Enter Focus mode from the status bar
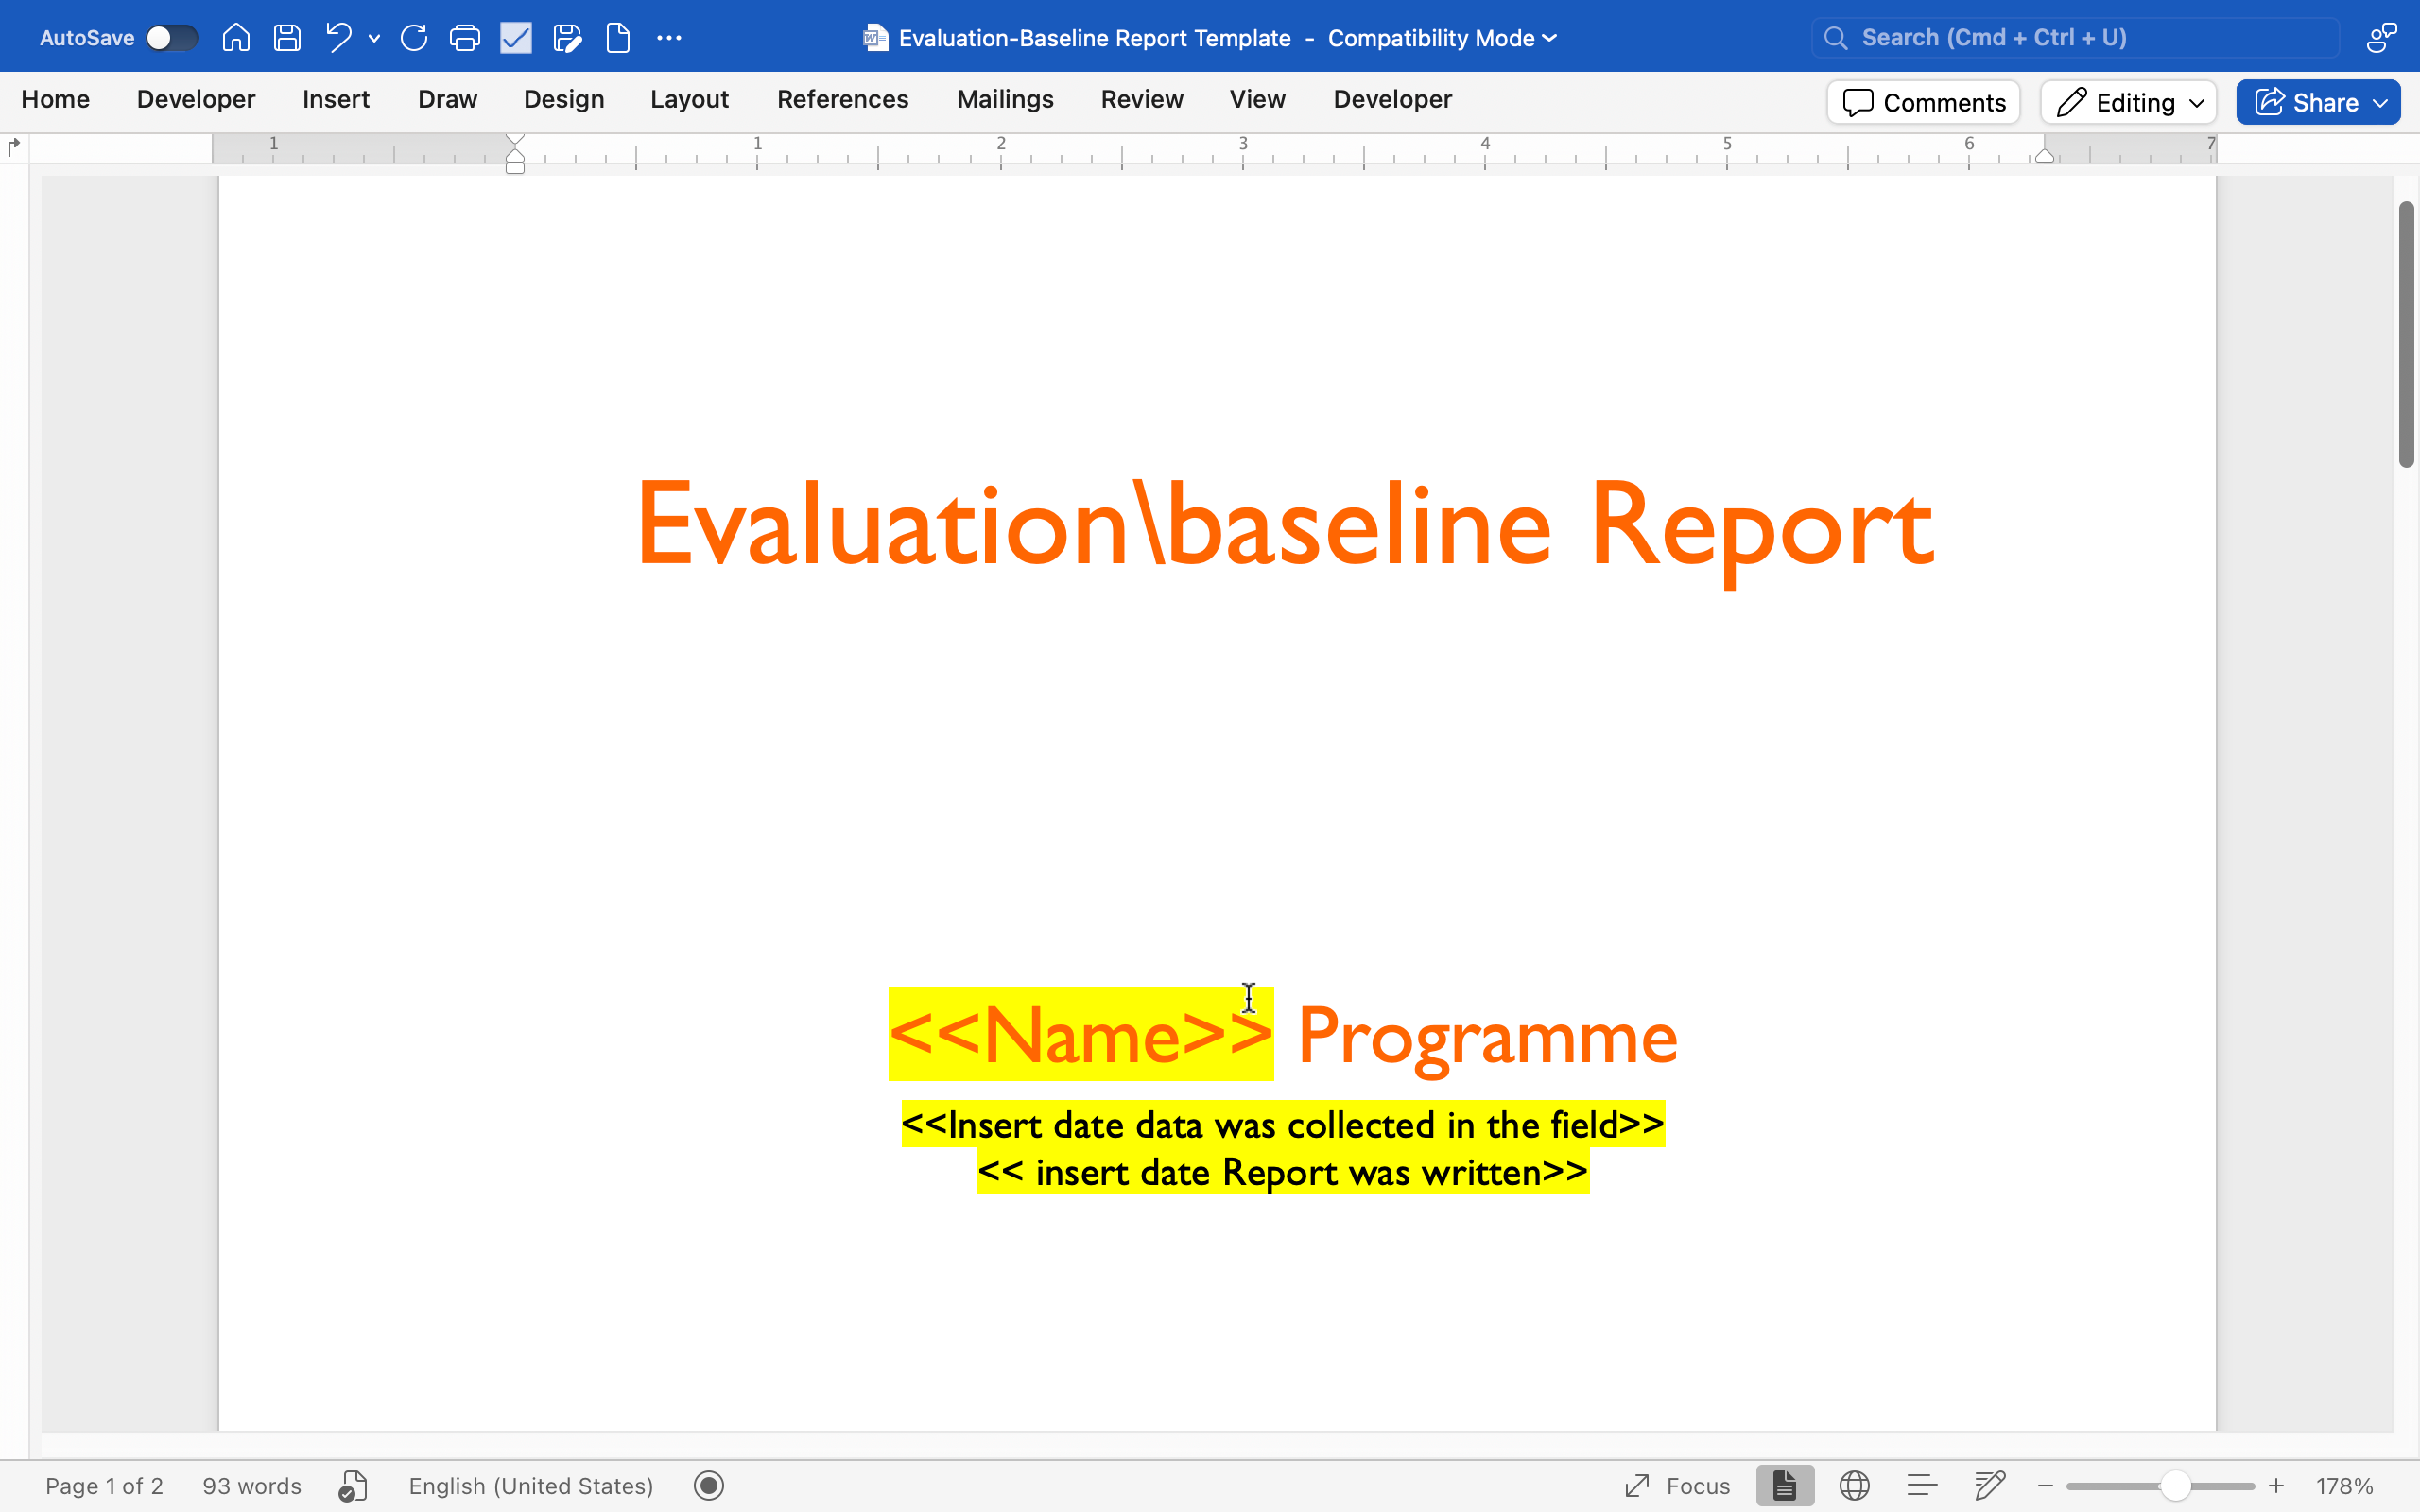2420x1512 pixels. (x=1678, y=1486)
